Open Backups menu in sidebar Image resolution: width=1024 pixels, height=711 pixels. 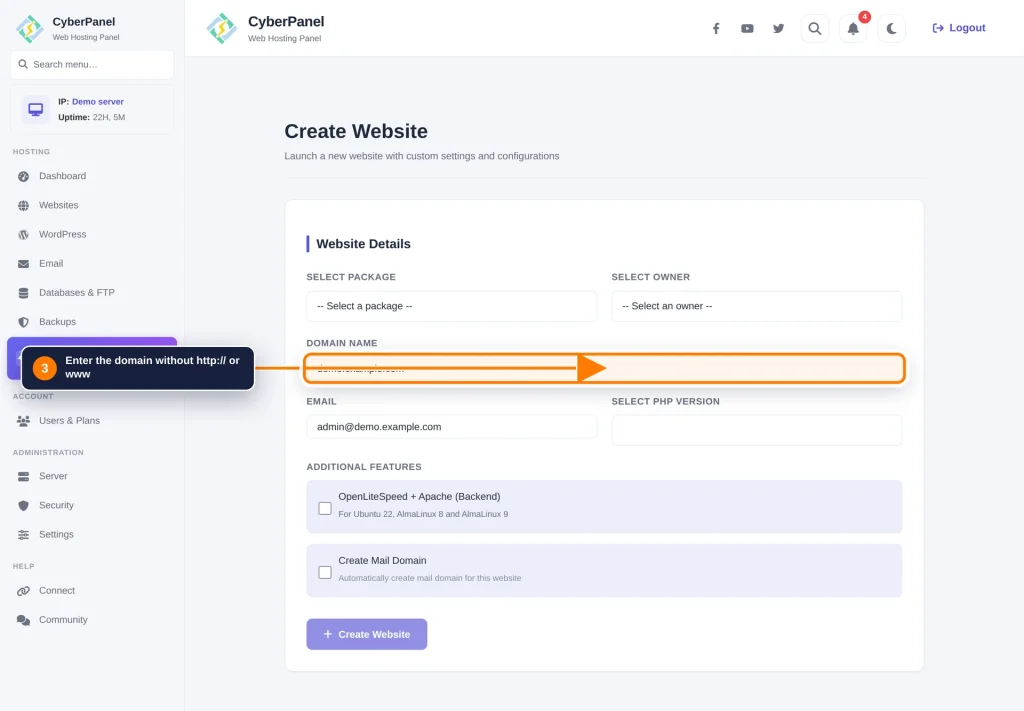point(92,322)
